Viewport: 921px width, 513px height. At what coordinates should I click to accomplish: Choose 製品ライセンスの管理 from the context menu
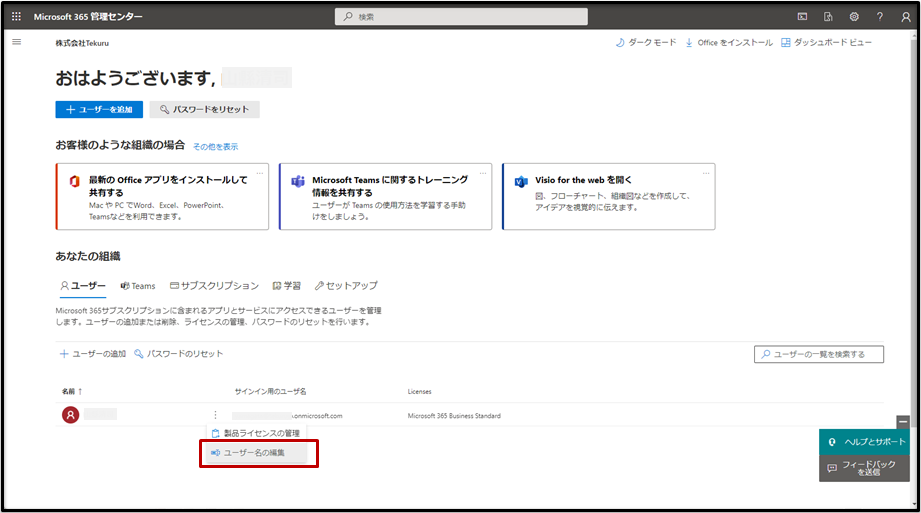[256, 433]
